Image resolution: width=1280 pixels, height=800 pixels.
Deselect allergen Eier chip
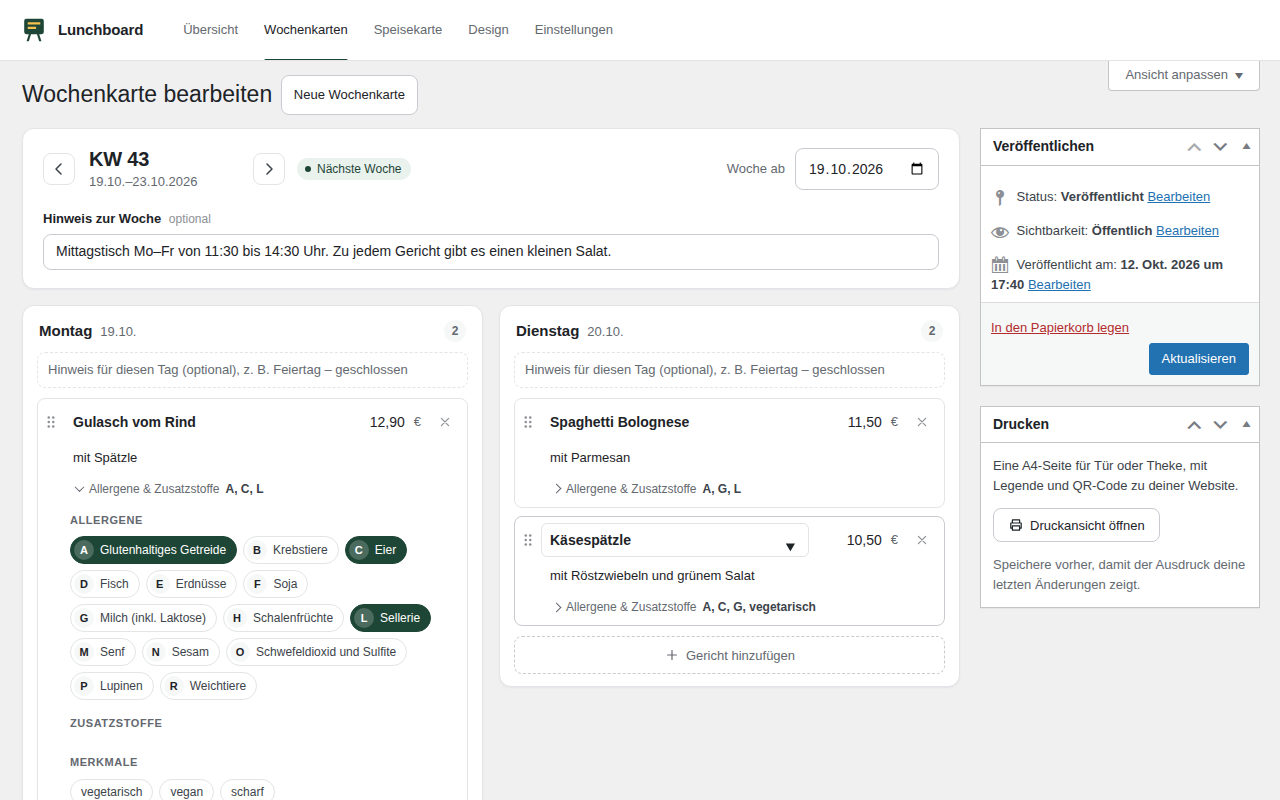(x=376, y=550)
